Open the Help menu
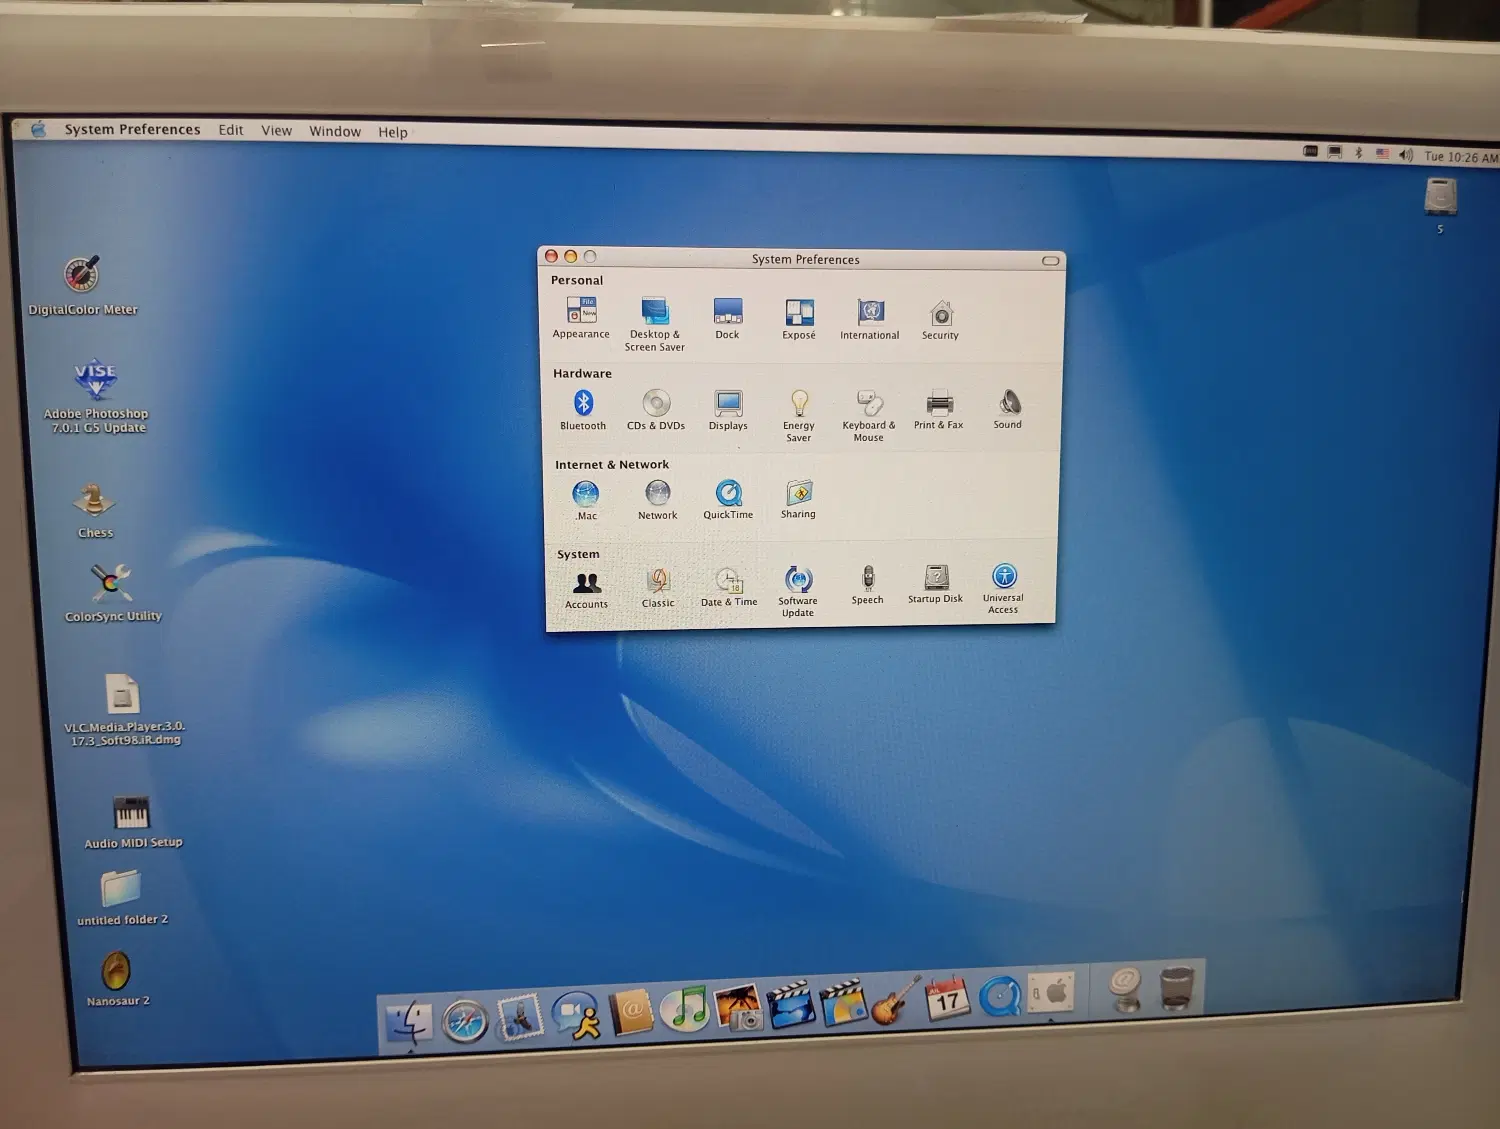This screenshot has height=1129, width=1500. point(393,132)
